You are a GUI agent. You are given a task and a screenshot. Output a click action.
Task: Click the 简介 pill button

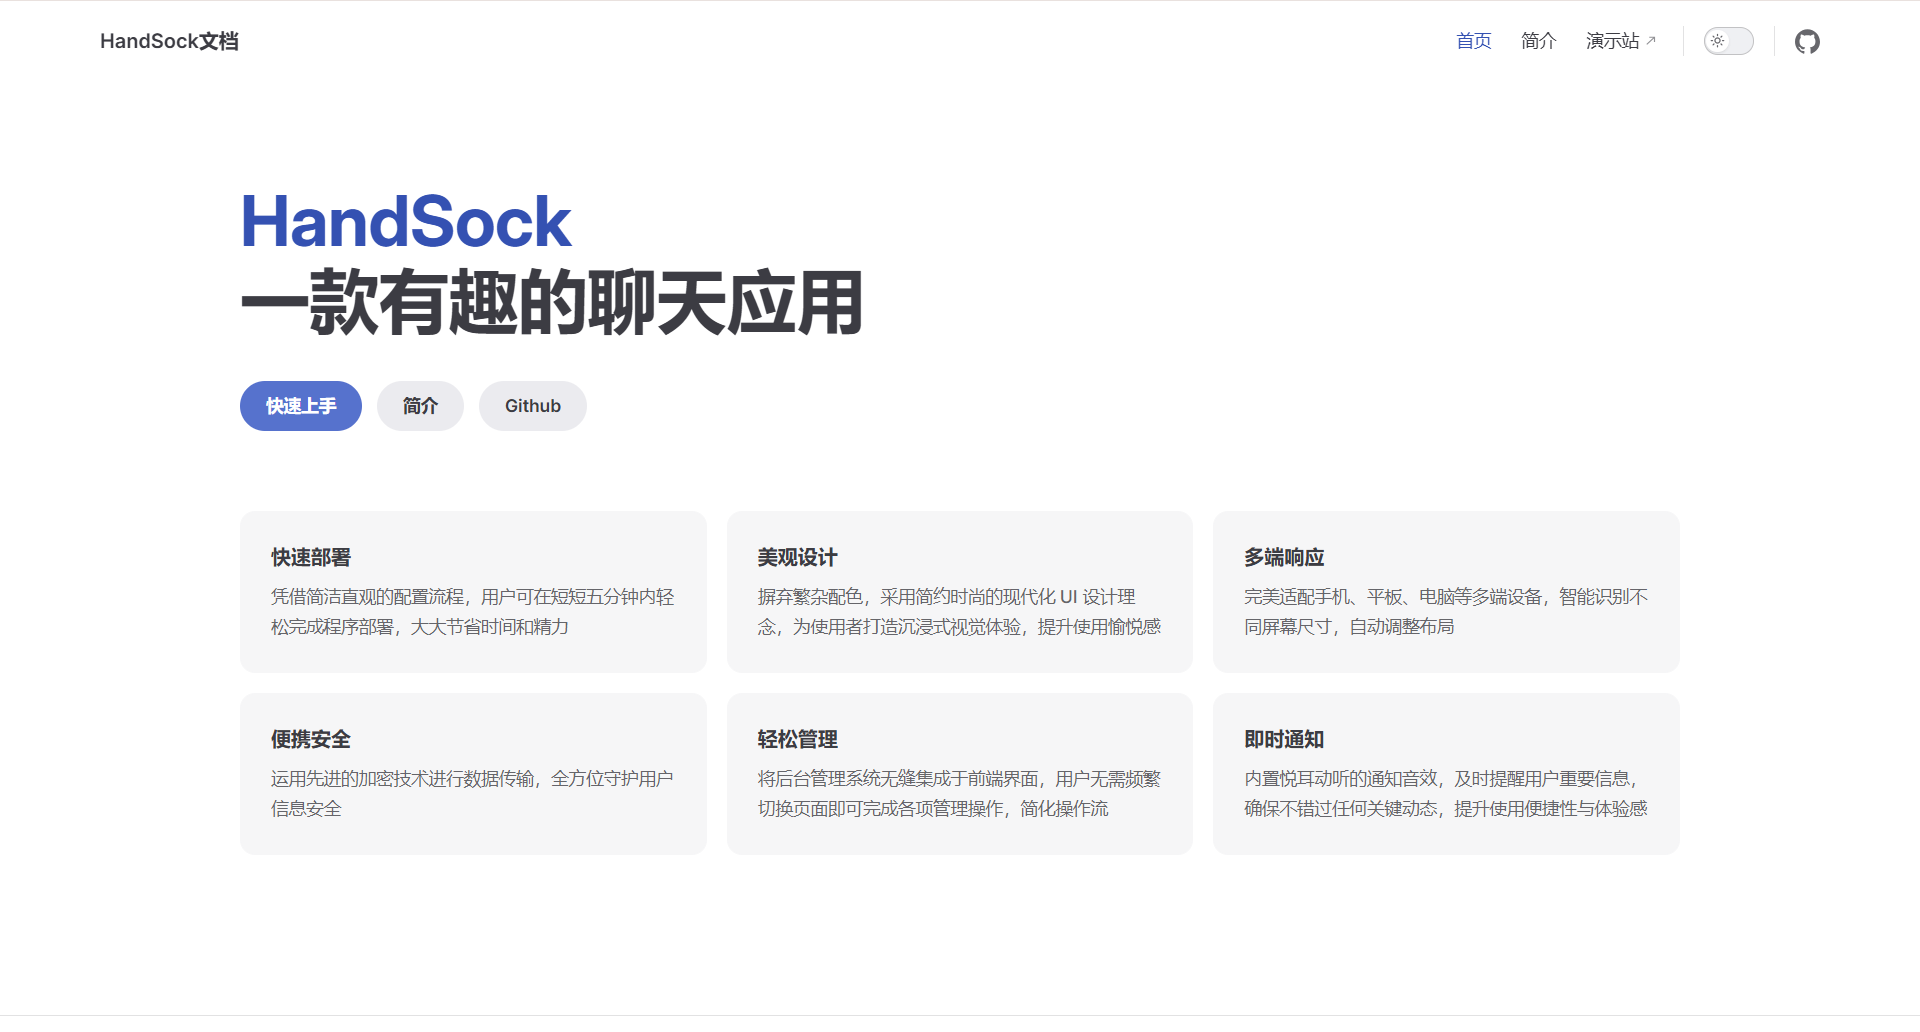(420, 406)
